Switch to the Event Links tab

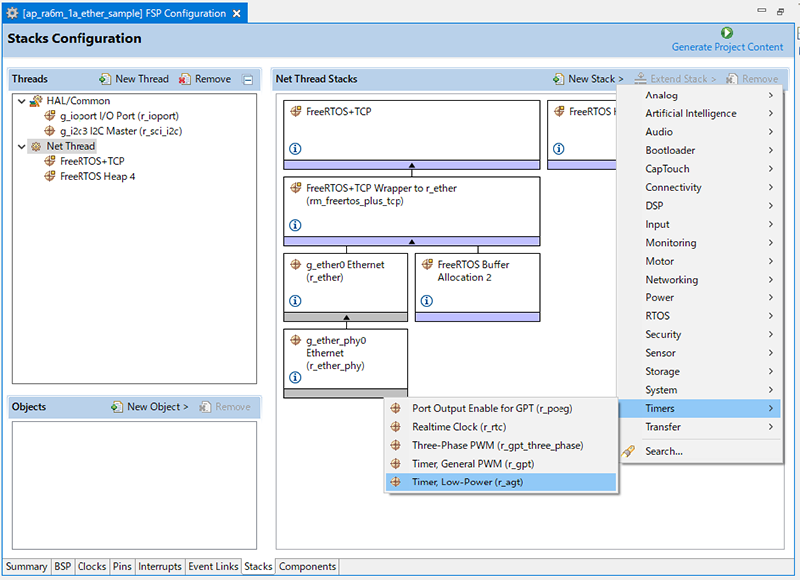coord(213,566)
